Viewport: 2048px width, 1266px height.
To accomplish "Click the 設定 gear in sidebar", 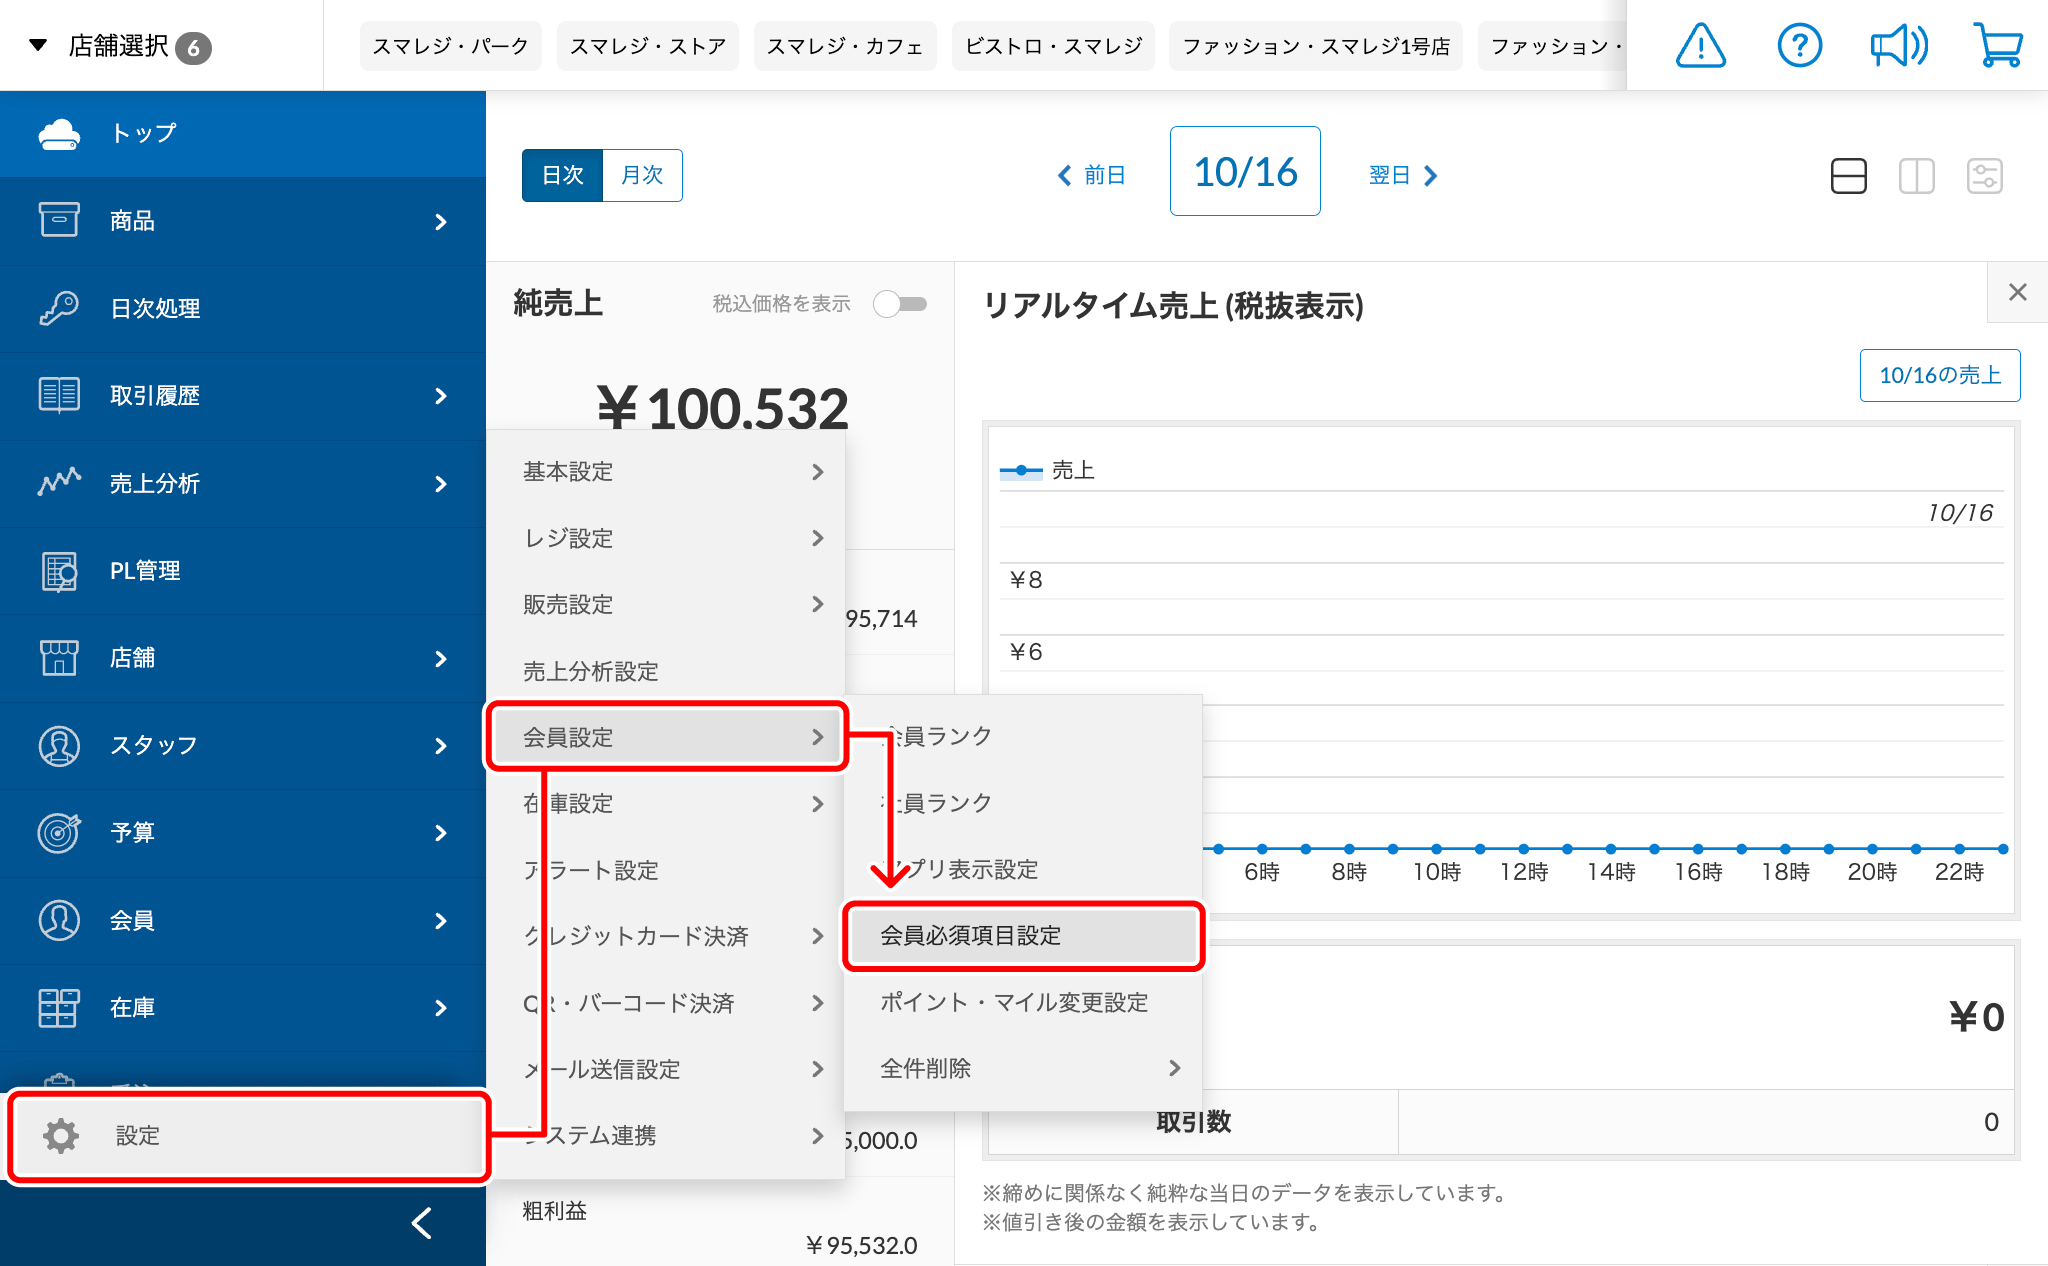I will point(62,1136).
